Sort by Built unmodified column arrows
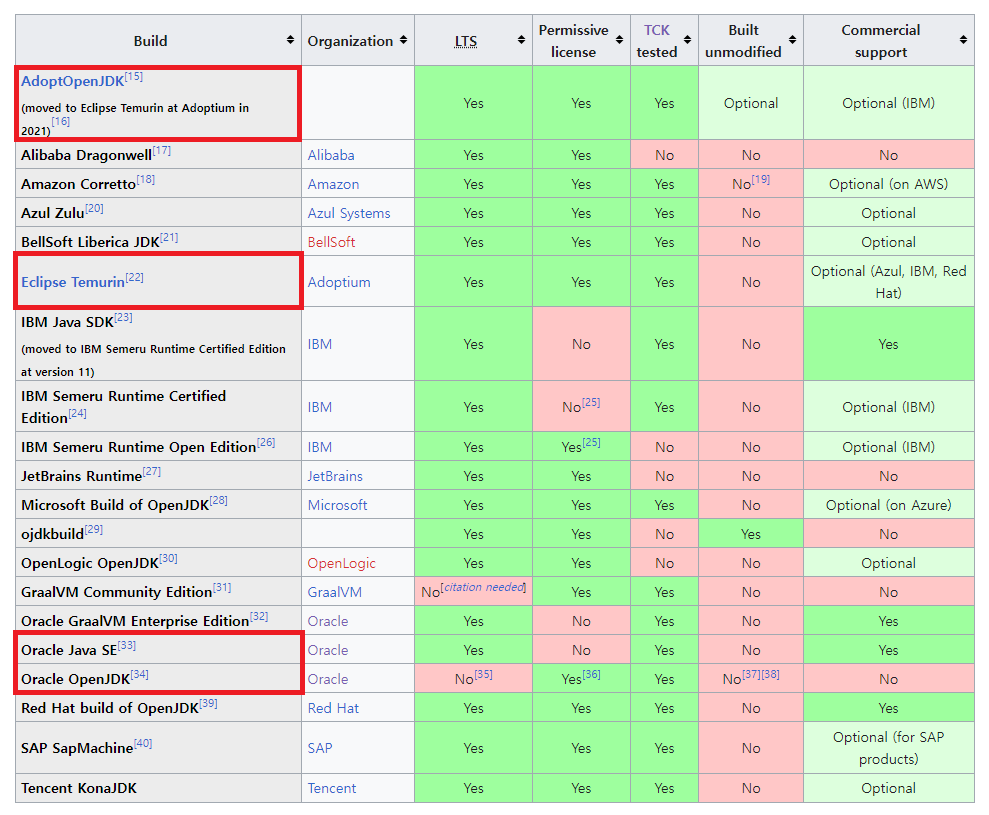Viewport: 989px width, 815px height. click(792, 40)
